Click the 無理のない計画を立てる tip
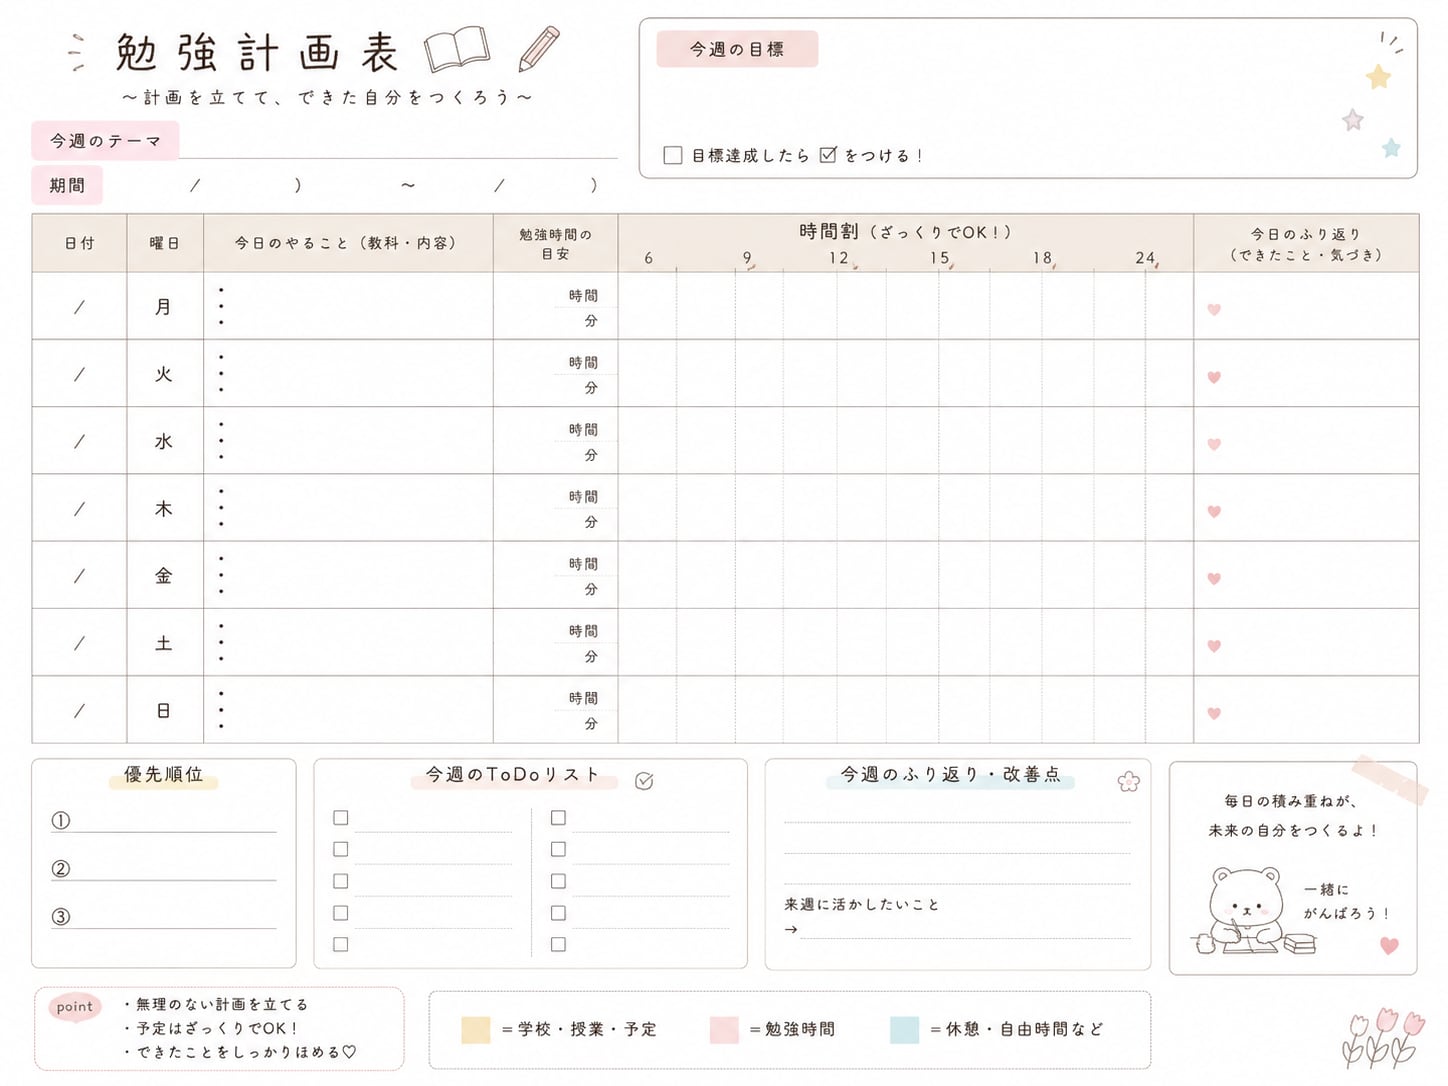 click(x=216, y=1004)
